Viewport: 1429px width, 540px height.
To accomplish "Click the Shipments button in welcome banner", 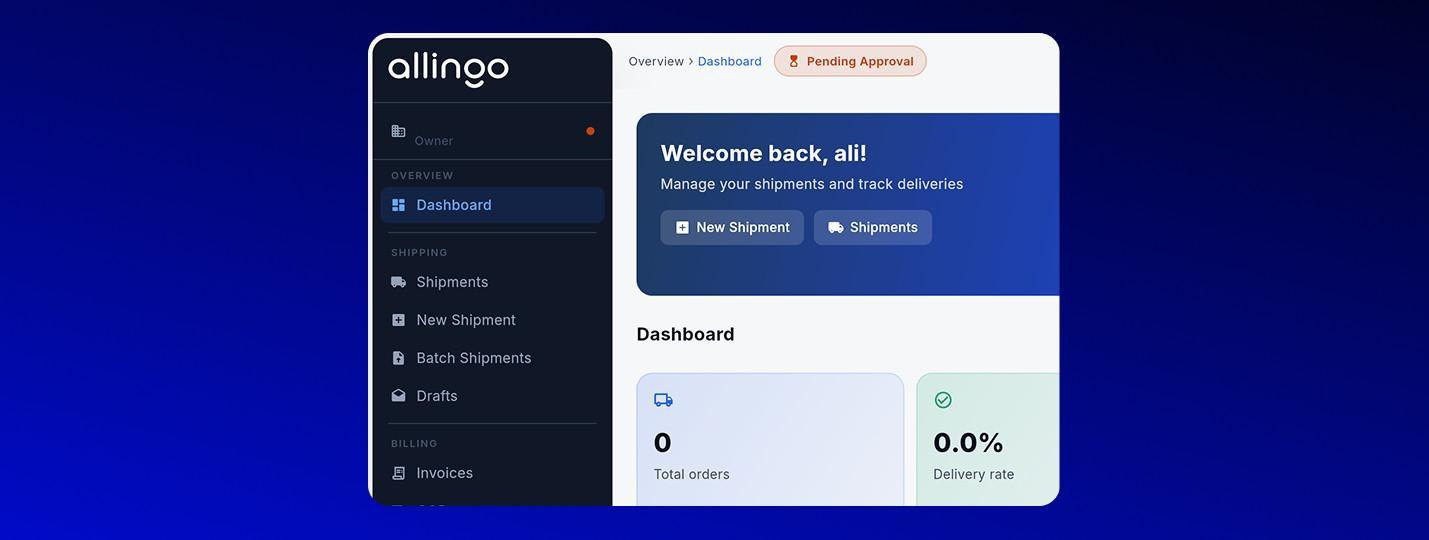I will tap(873, 228).
